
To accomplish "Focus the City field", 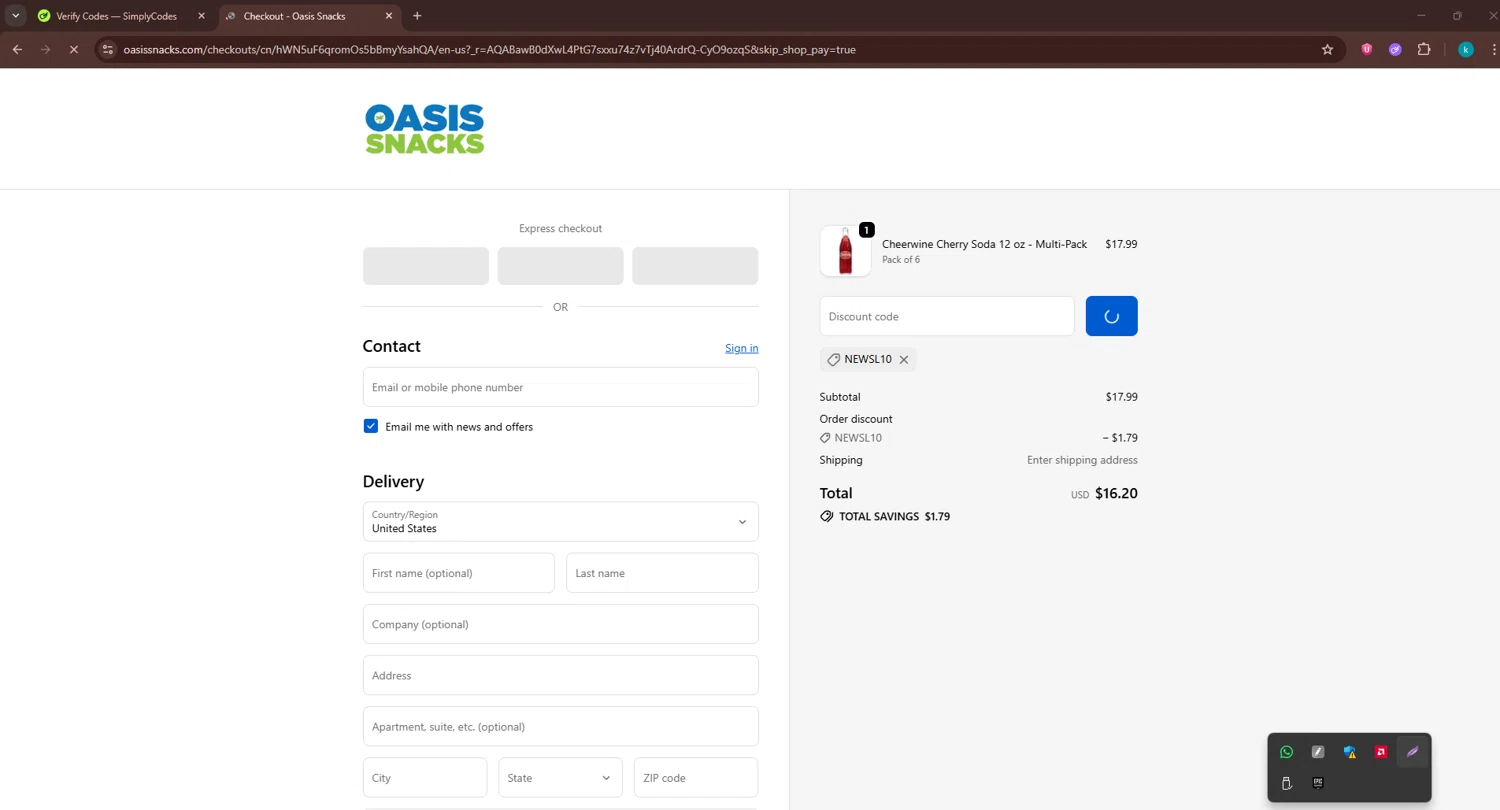I will pos(425,778).
